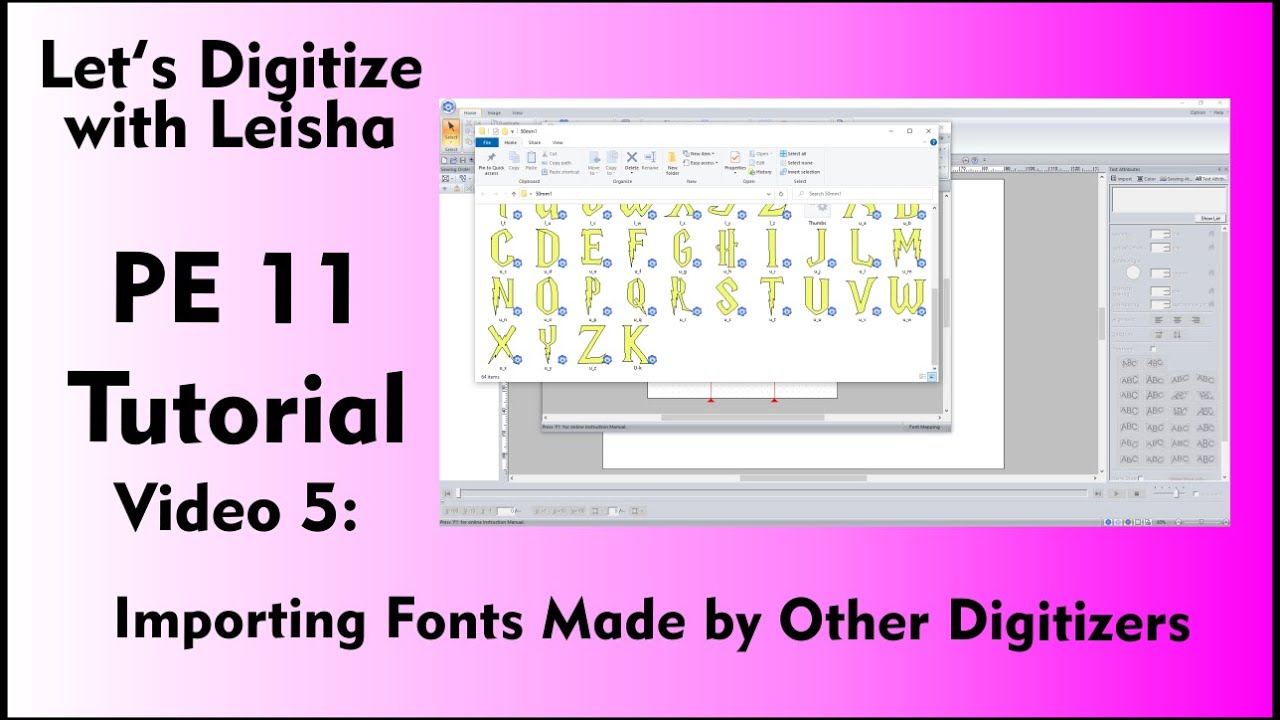This screenshot has width=1280, height=720.
Task: Open Explorer quick access toolbar dropdown
Action: click(x=512, y=131)
